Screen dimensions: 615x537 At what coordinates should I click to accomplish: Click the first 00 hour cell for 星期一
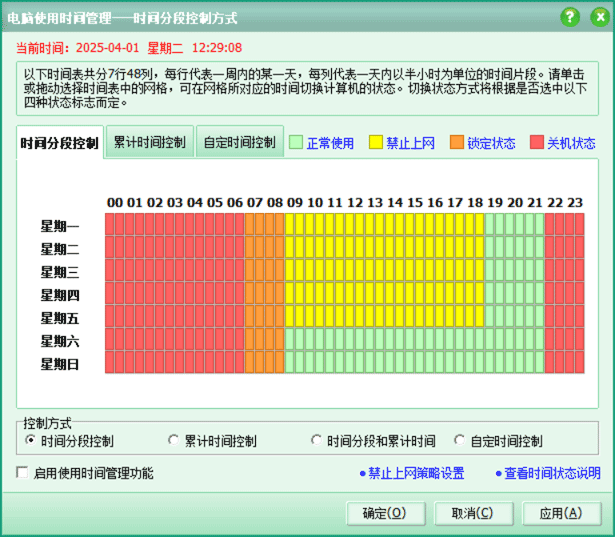(110, 225)
